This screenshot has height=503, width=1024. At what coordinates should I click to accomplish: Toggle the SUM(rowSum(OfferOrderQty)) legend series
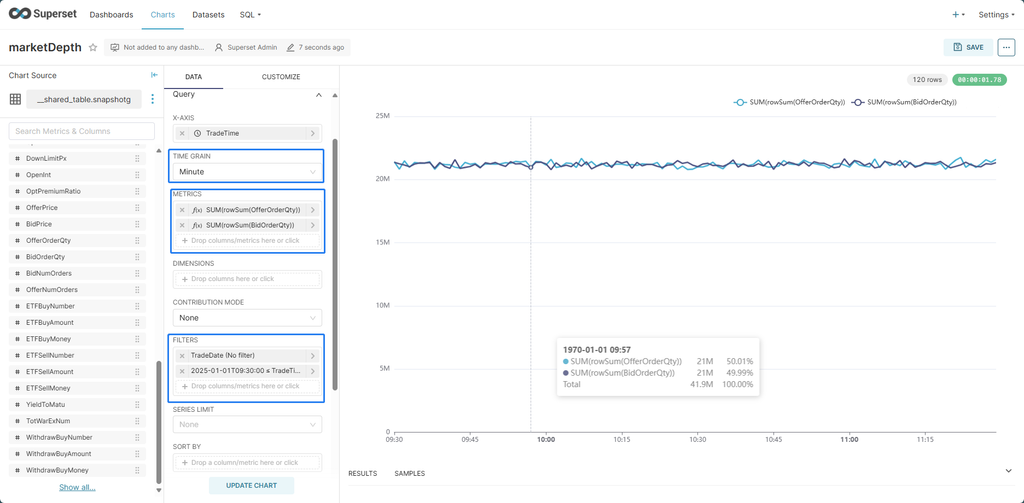click(789, 102)
